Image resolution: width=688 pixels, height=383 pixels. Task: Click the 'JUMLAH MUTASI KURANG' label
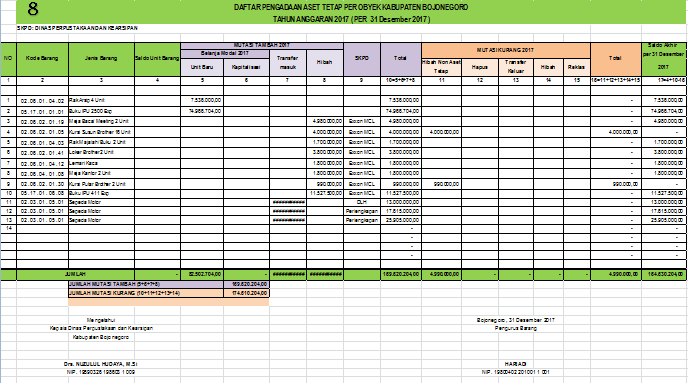(146, 293)
